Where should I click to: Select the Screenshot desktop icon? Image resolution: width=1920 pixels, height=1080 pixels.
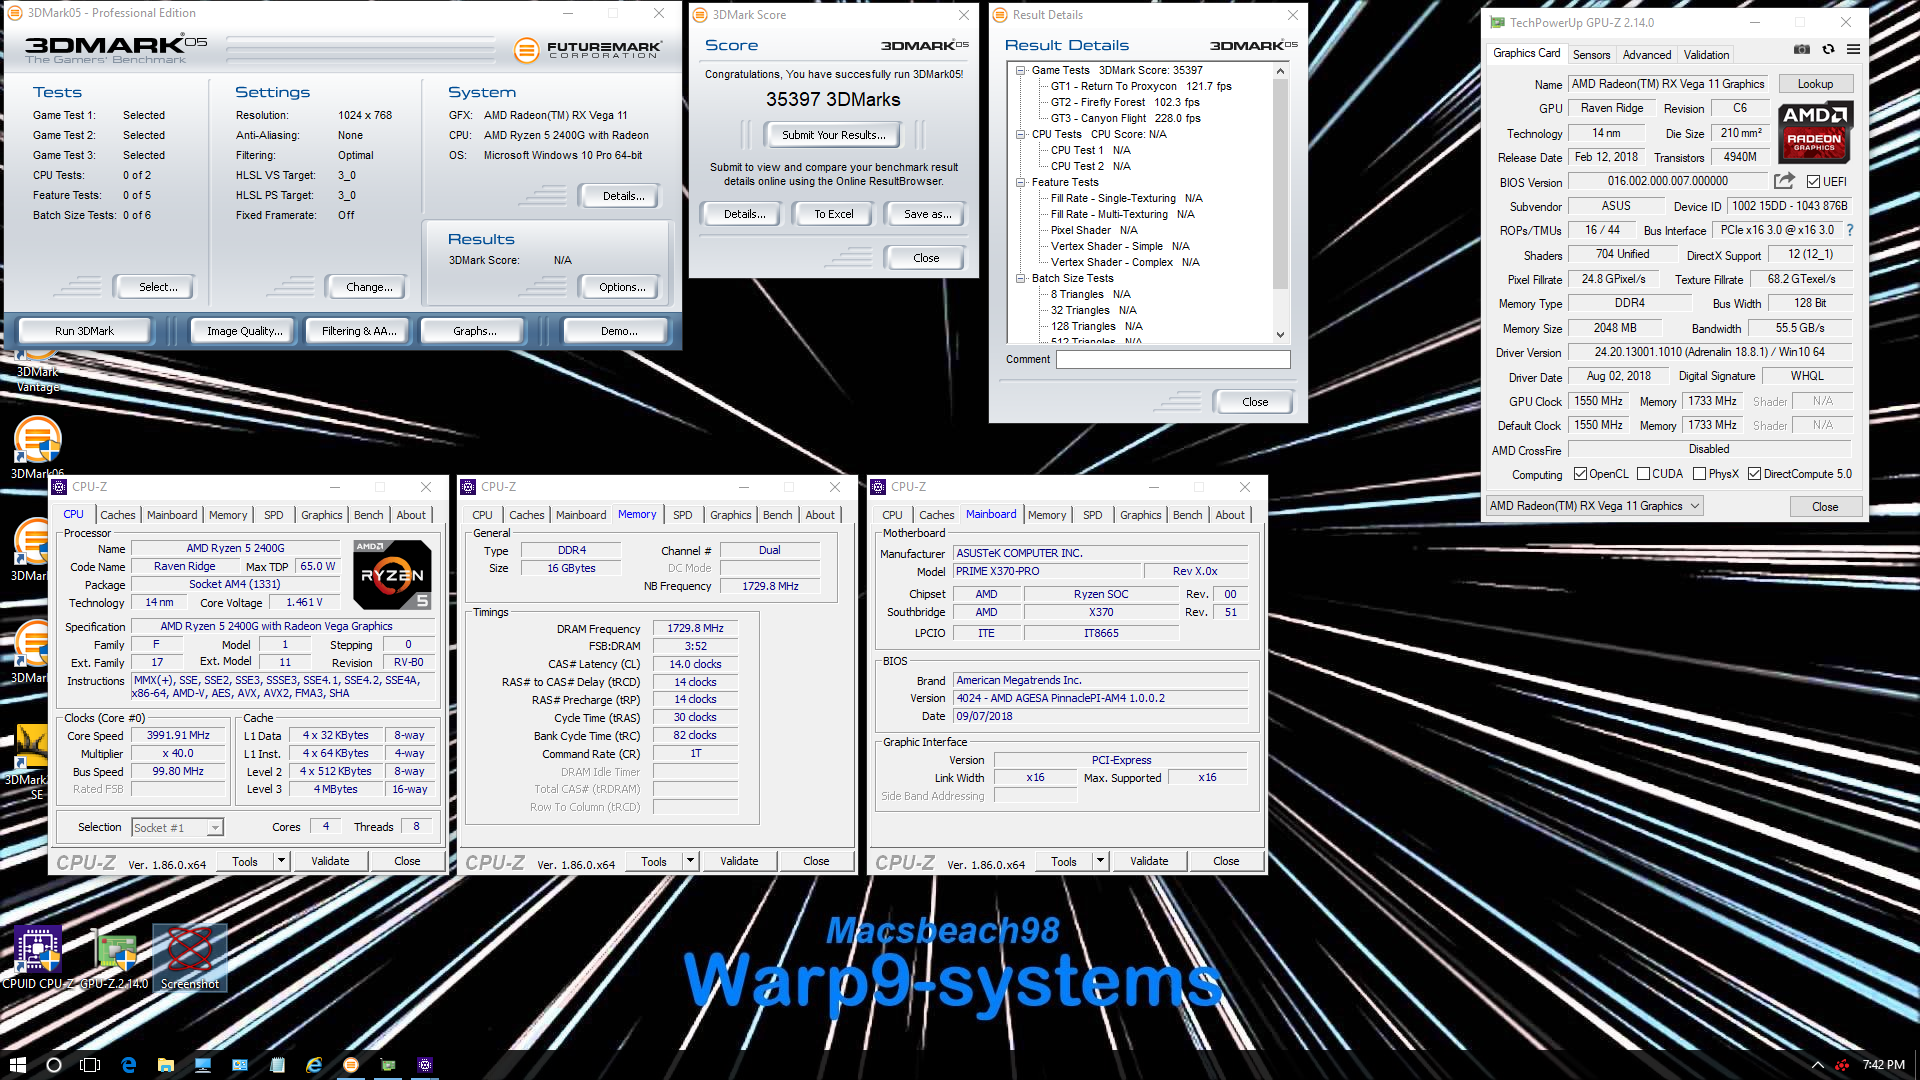pos(190,958)
